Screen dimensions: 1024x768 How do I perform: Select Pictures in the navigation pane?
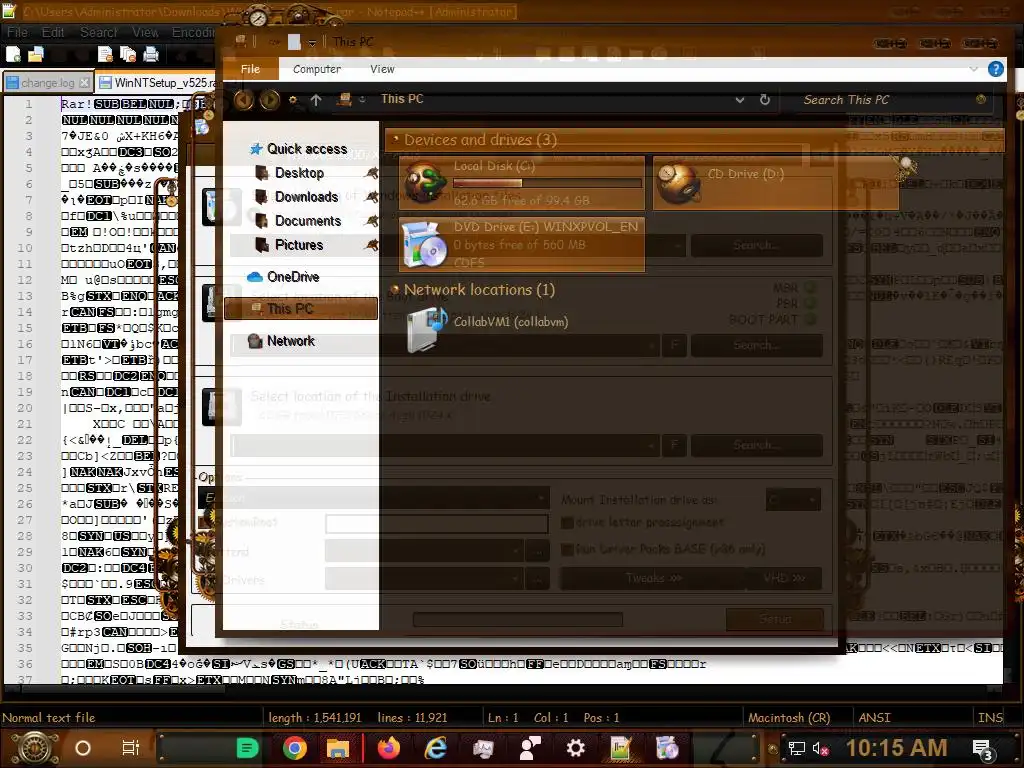[298, 245]
